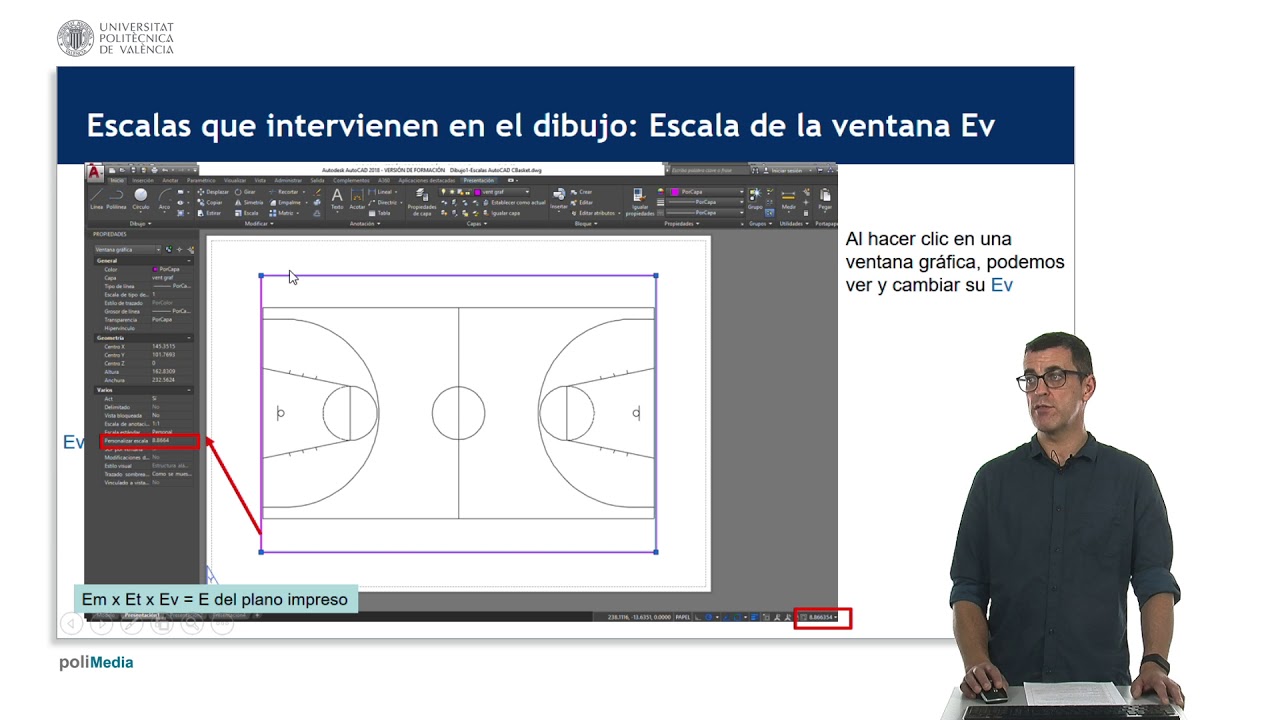
Task: Collapse the General properties section
Action: click(189, 261)
